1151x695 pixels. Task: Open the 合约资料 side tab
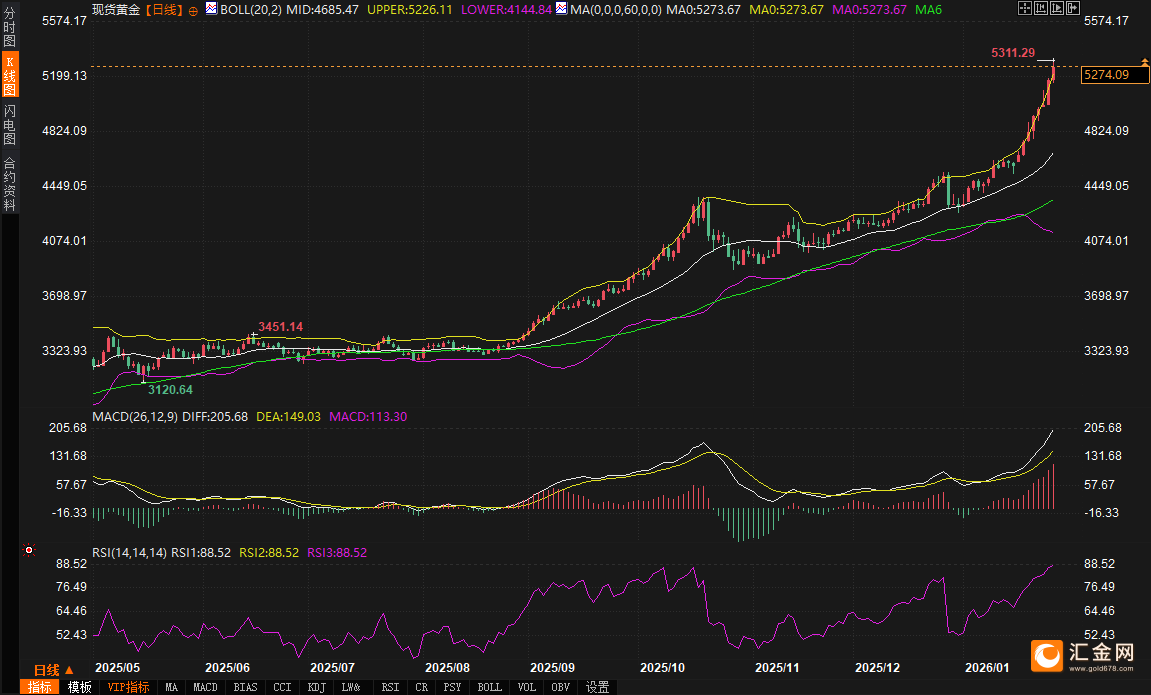pyautogui.click(x=9, y=183)
